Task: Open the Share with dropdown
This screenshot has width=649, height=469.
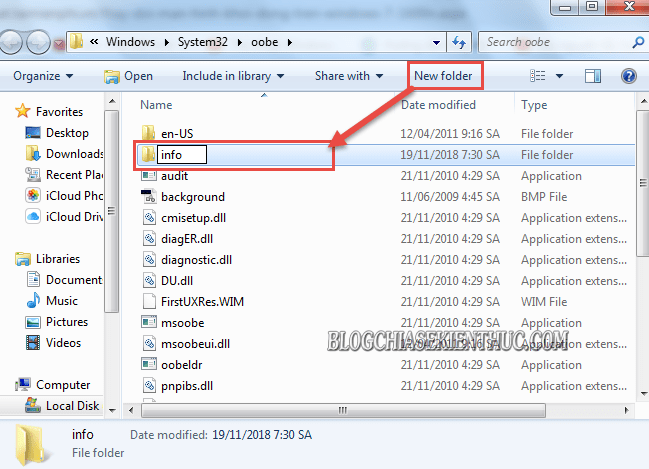Action: 349,76
